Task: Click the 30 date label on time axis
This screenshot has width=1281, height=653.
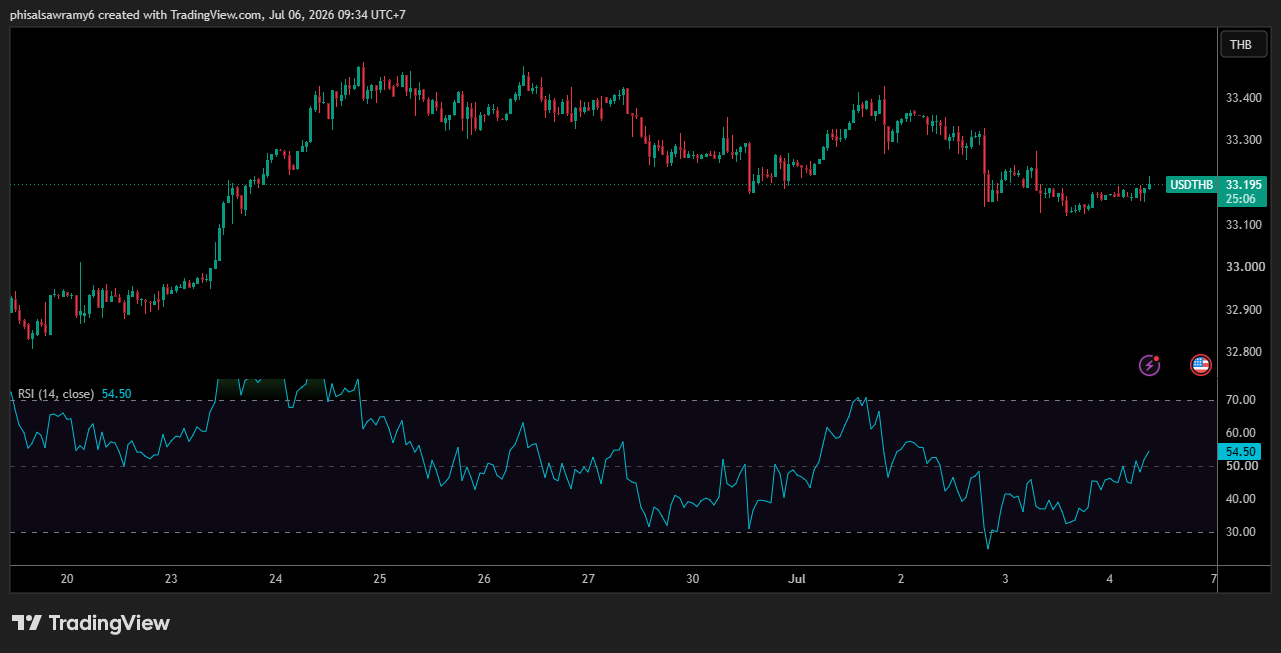Action: 693,579
